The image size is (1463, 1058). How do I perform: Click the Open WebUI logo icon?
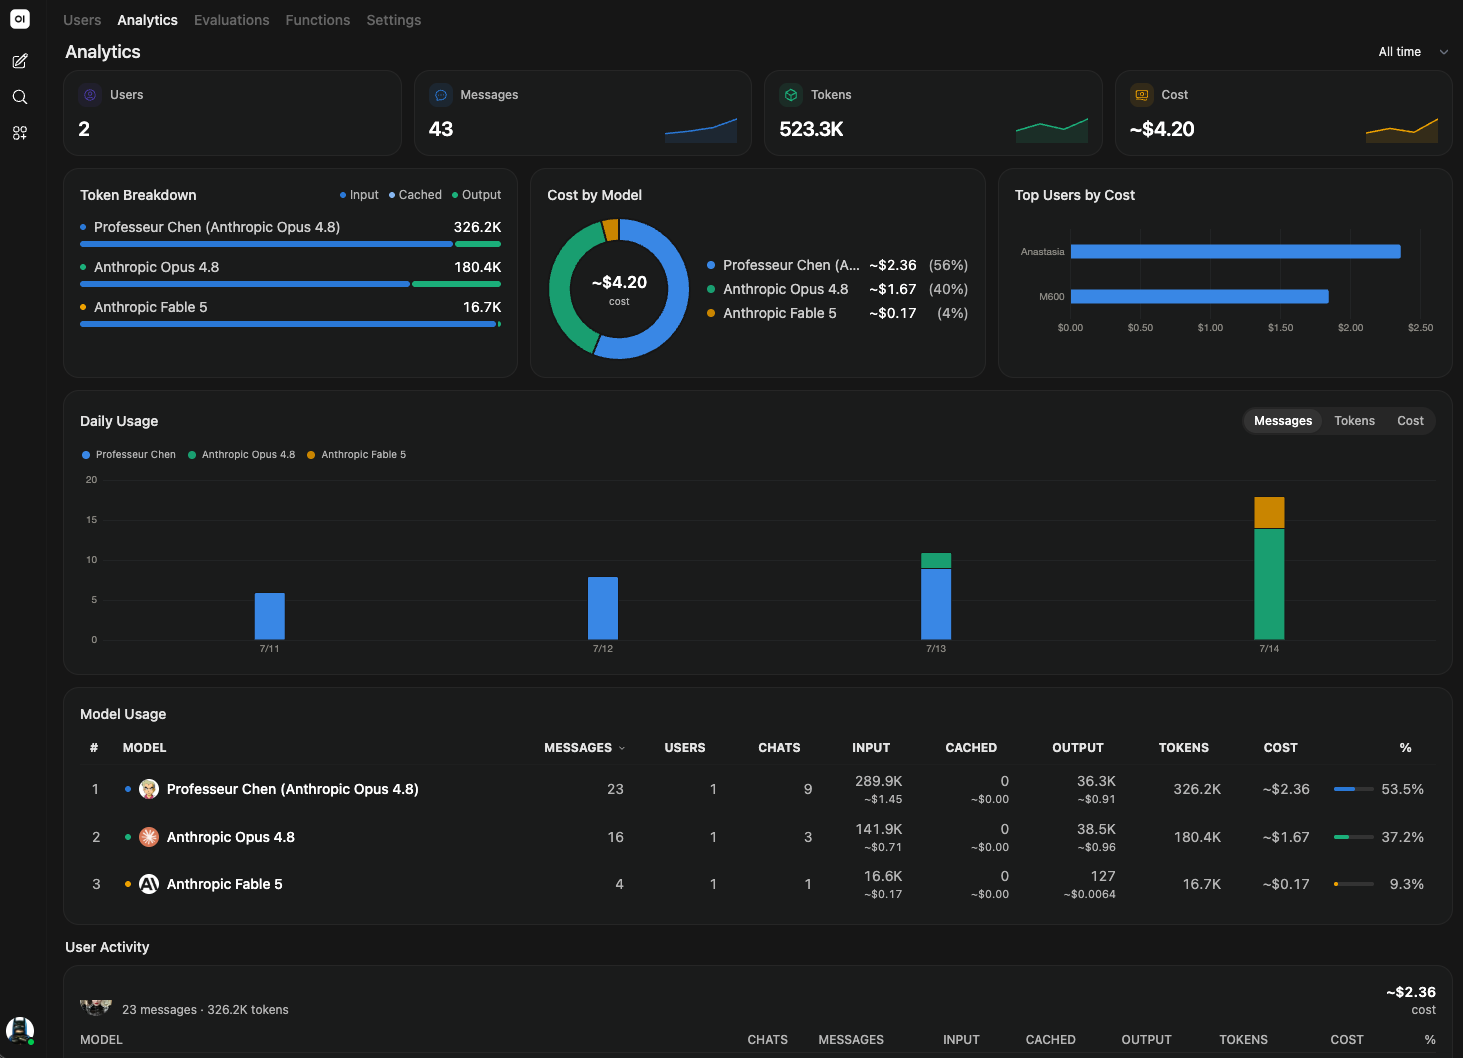(19, 19)
